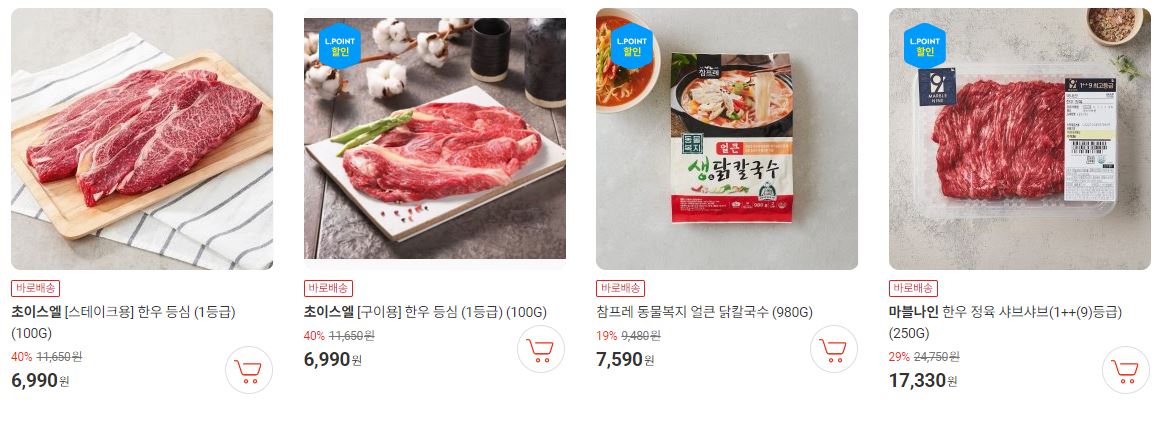
Task: Click 바로배송 tag under 닭칼국수
Action: point(620,288)
